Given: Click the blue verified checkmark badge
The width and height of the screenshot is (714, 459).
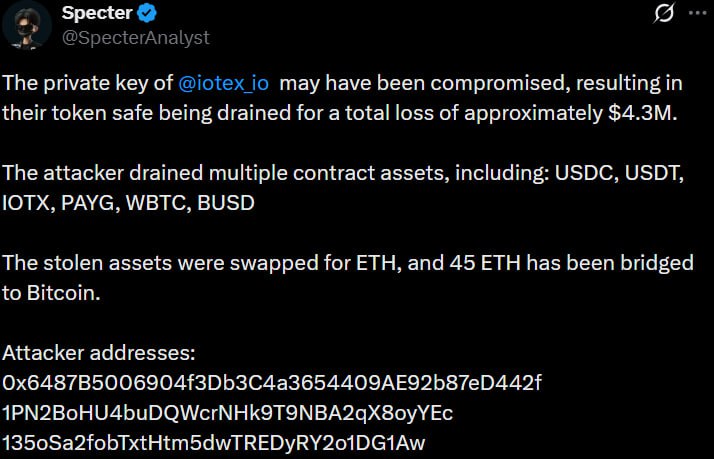Looking at the screenshot, I should tap(145, 14).
